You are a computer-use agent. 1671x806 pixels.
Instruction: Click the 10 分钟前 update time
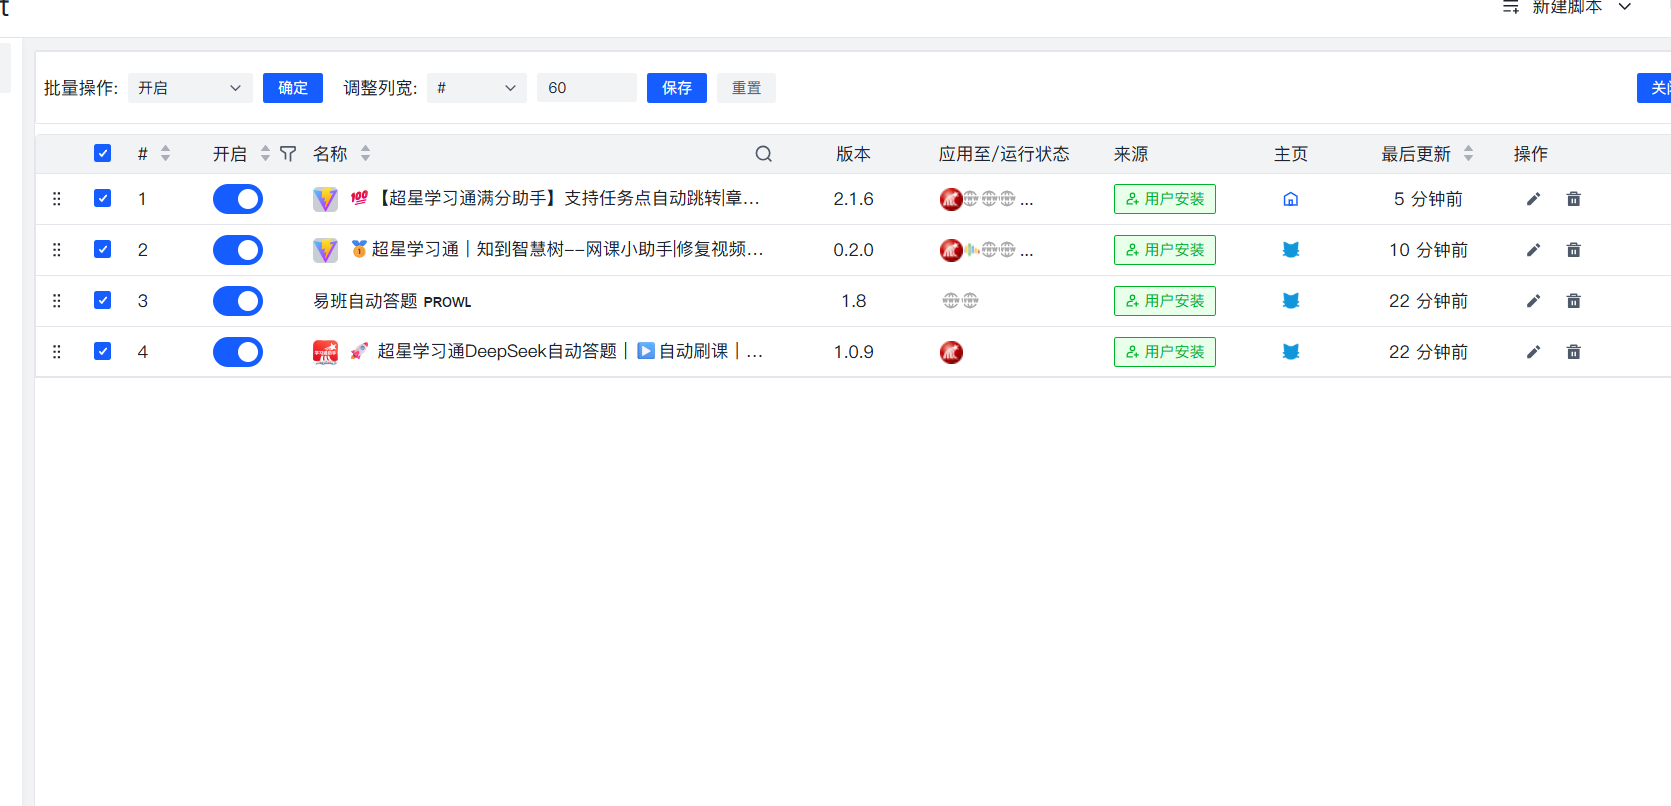click(1428, 250)
